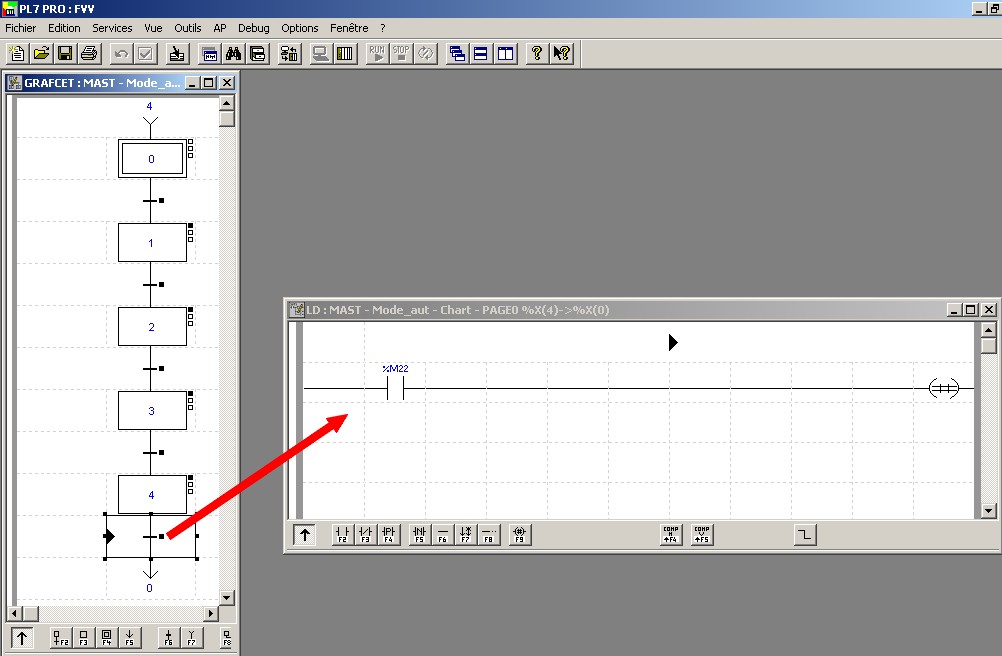Expand the Outils menu
This screenshot has height=656, width=1002.
coord(187,28)
